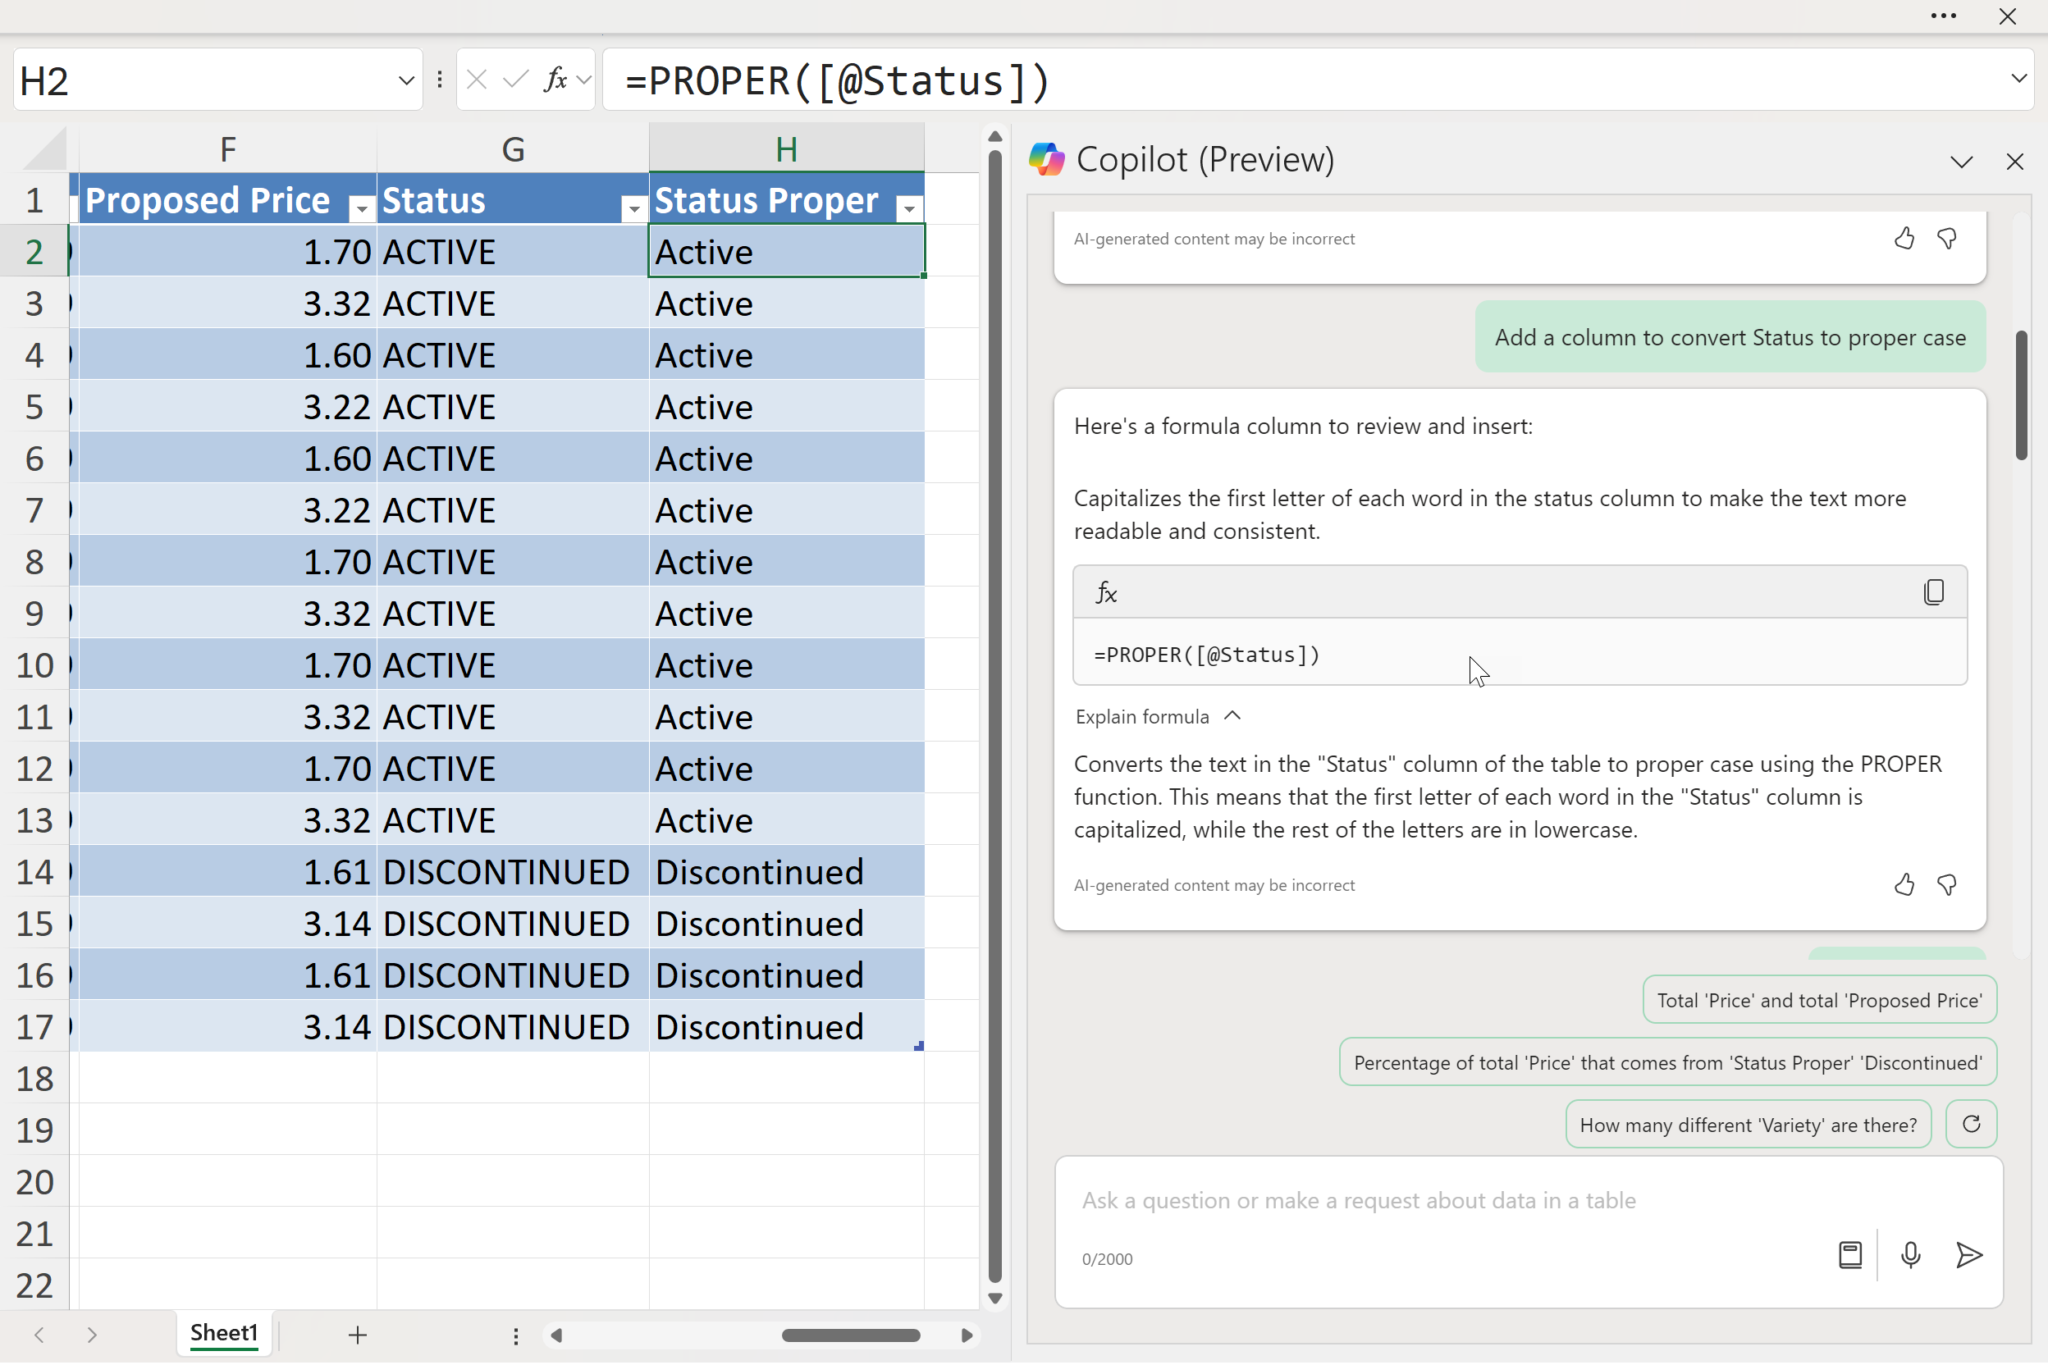Open the Status Proper filter dropdown
Screen dimensions: 2048x1365
click(x=908, y=208)
